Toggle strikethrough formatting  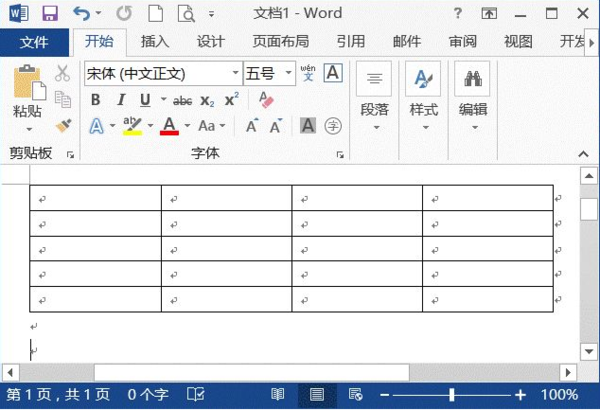click(183, 101)
